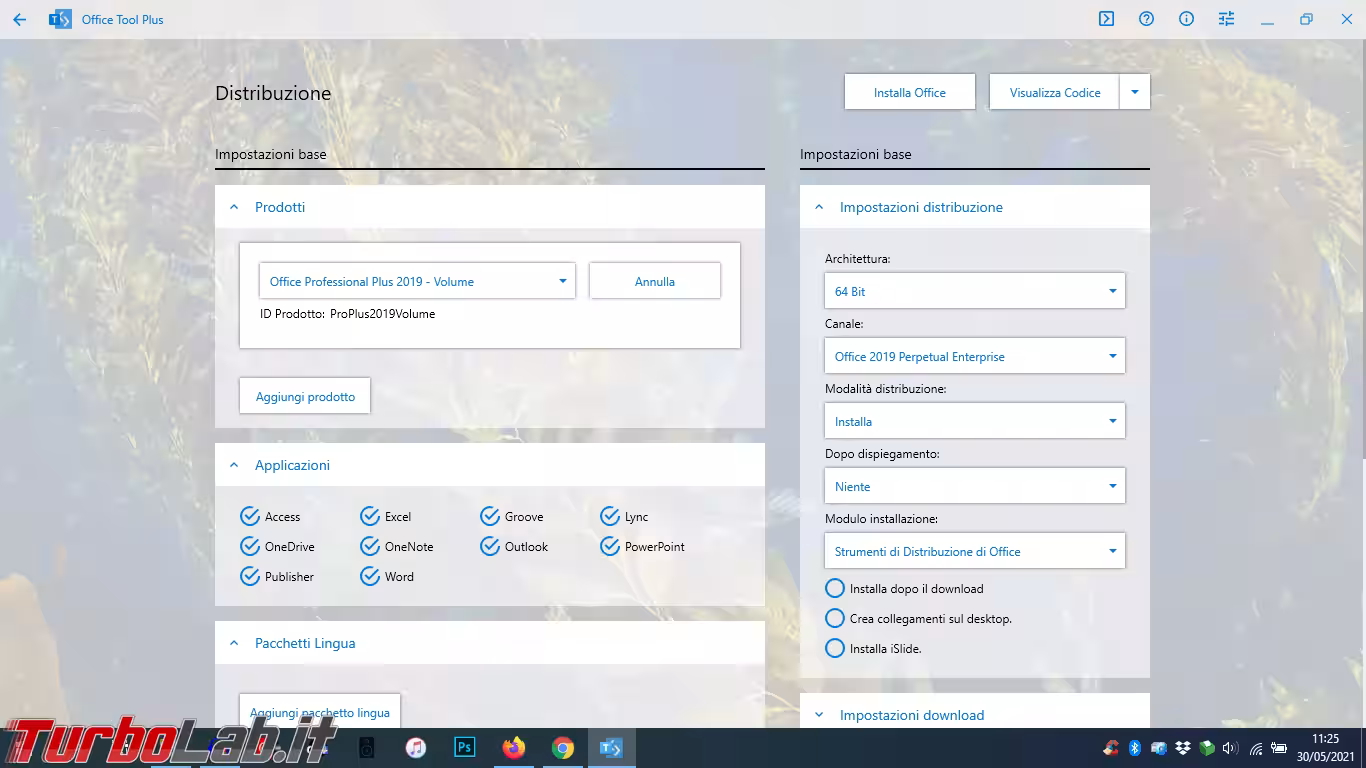Open the command console icon
The width and height of the screenshot is (1366, 768).
click(x=1106, y=19)
